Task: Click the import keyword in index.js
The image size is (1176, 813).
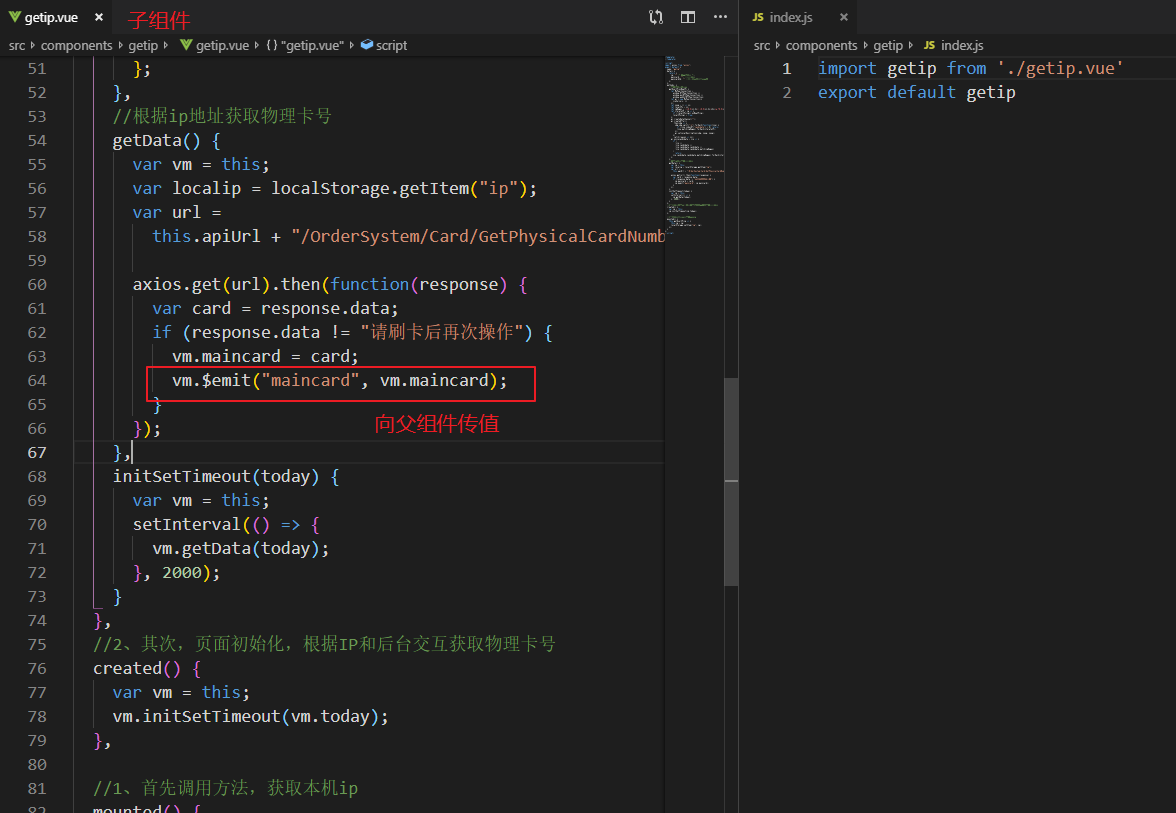Action: tap(847, 68)
